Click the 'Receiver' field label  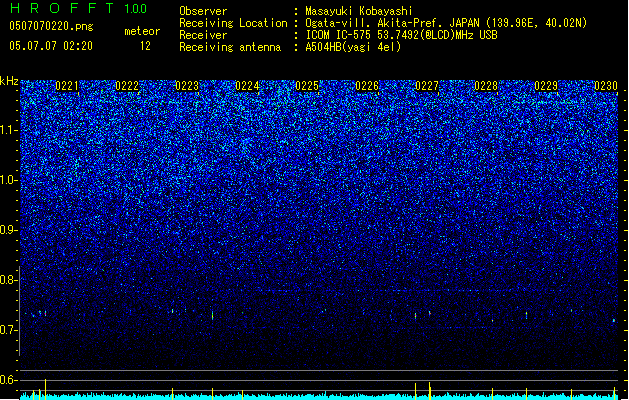[203, 35]
